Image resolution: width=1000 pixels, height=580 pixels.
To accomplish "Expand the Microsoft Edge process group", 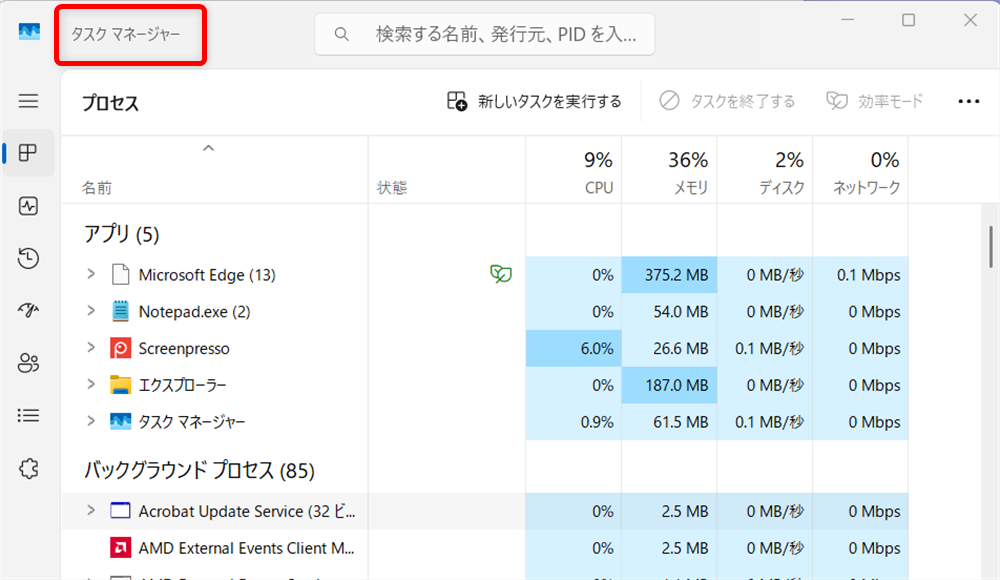I will tap(89, 274).
